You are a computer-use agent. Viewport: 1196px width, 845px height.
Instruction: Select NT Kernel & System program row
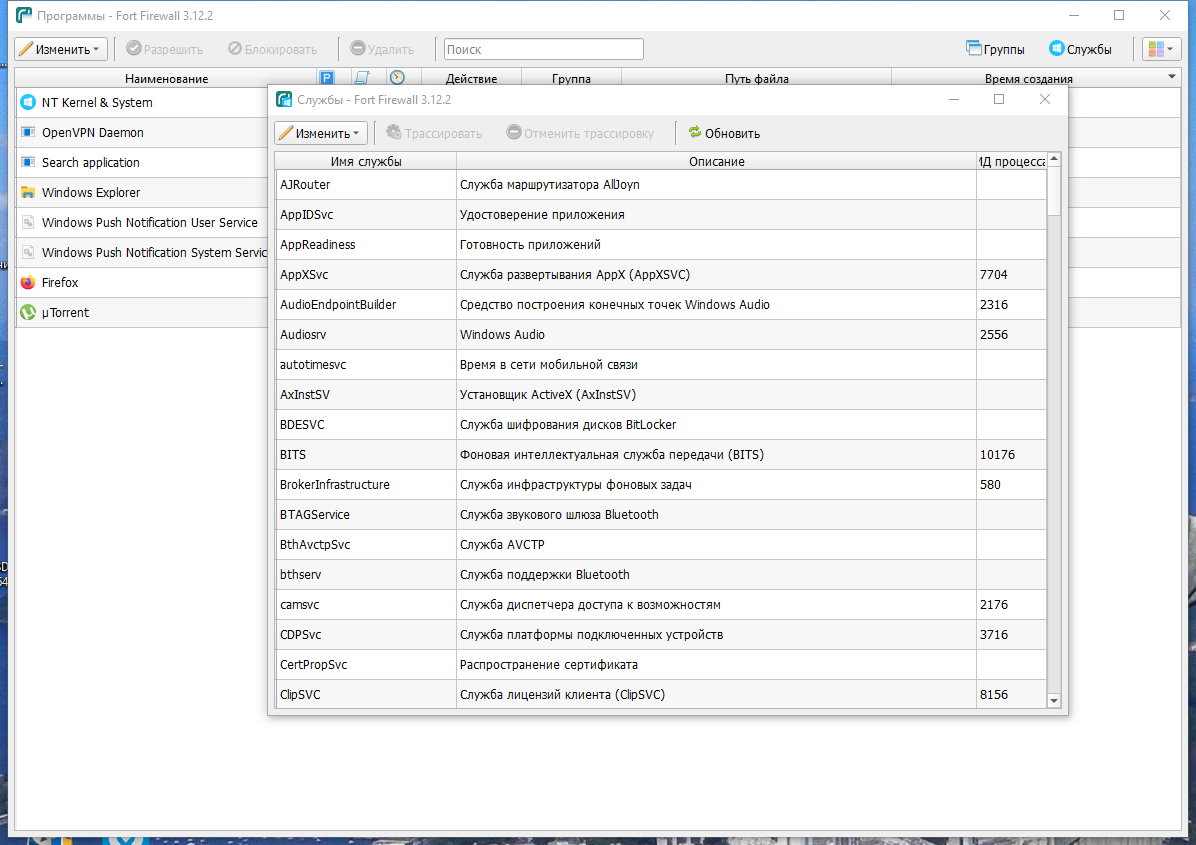coord(142,102)
